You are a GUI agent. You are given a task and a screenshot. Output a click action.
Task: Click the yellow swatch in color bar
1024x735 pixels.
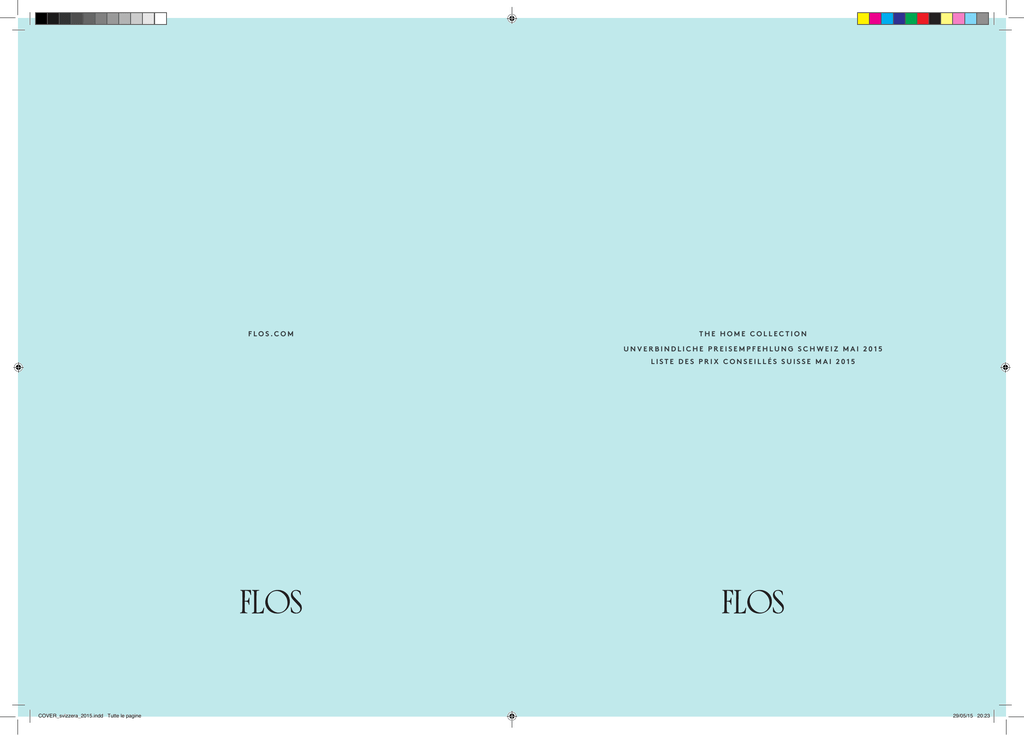coord(863,19)
